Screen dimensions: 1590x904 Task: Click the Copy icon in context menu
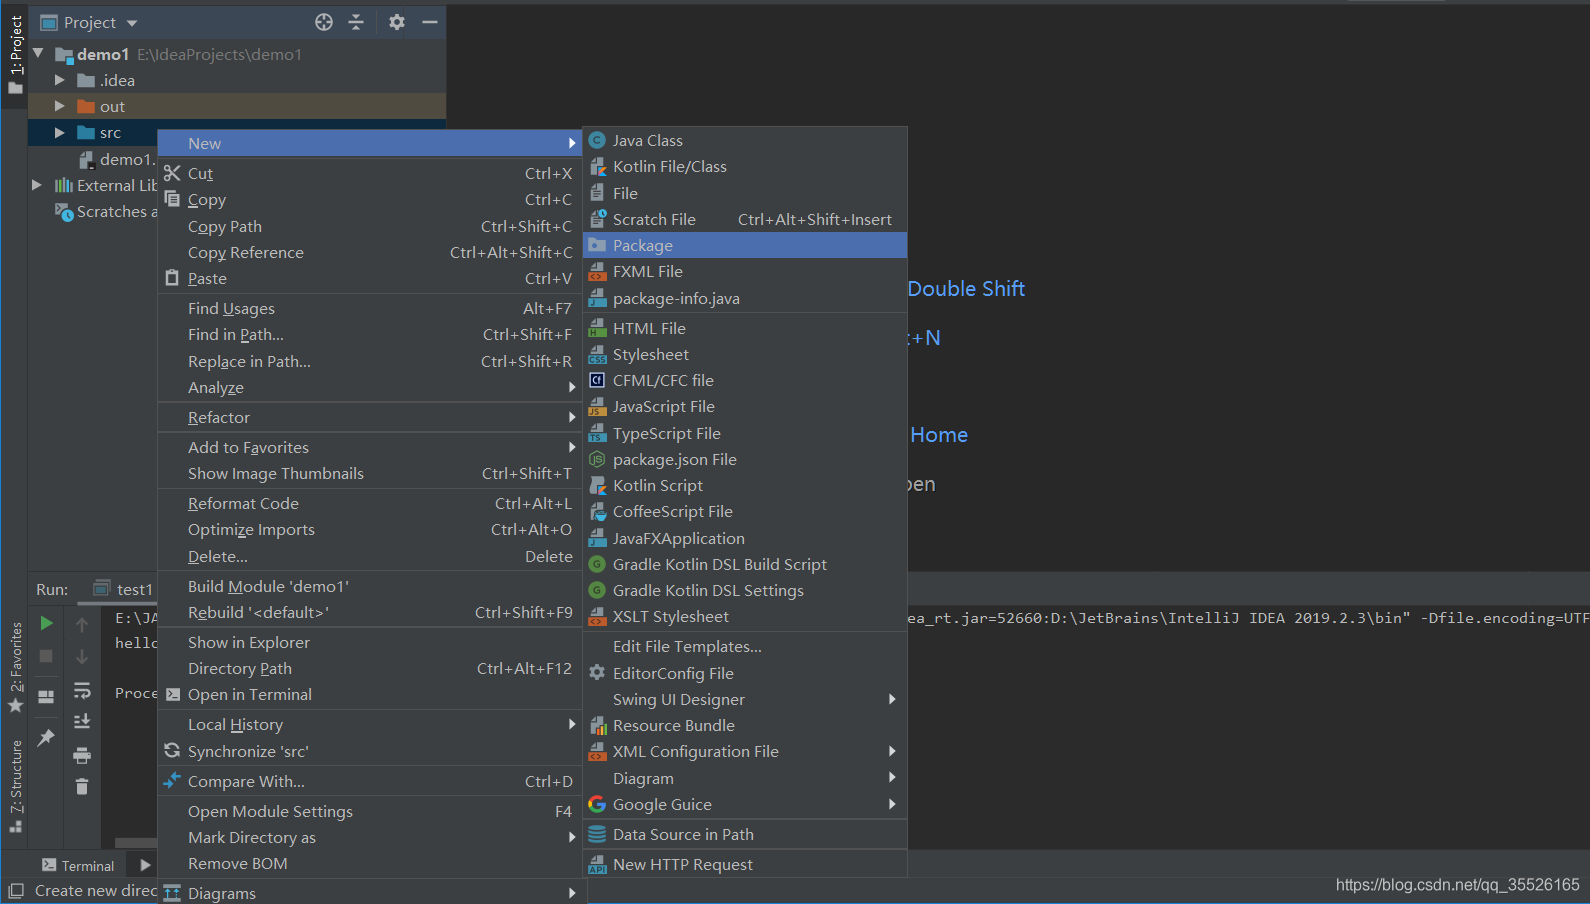[172, 199]
